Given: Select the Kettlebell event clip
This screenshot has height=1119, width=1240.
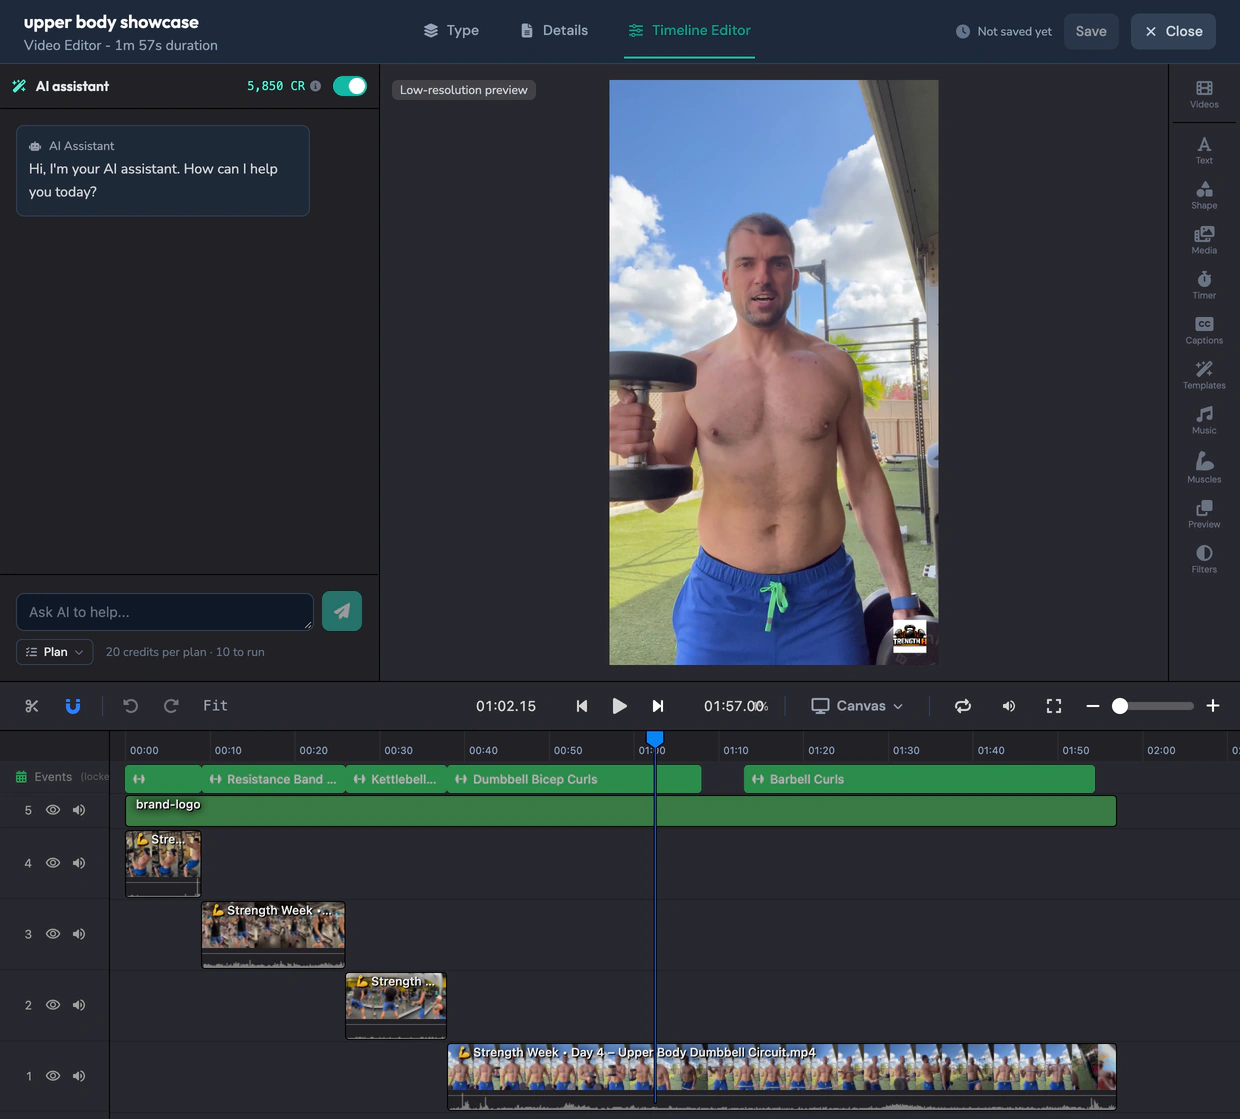Looking at the screenshot, I should tap(397, 779).
